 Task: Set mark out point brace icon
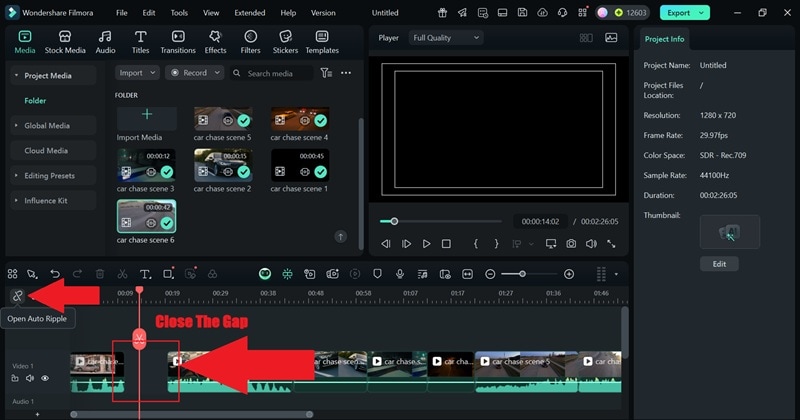point(496,244)
